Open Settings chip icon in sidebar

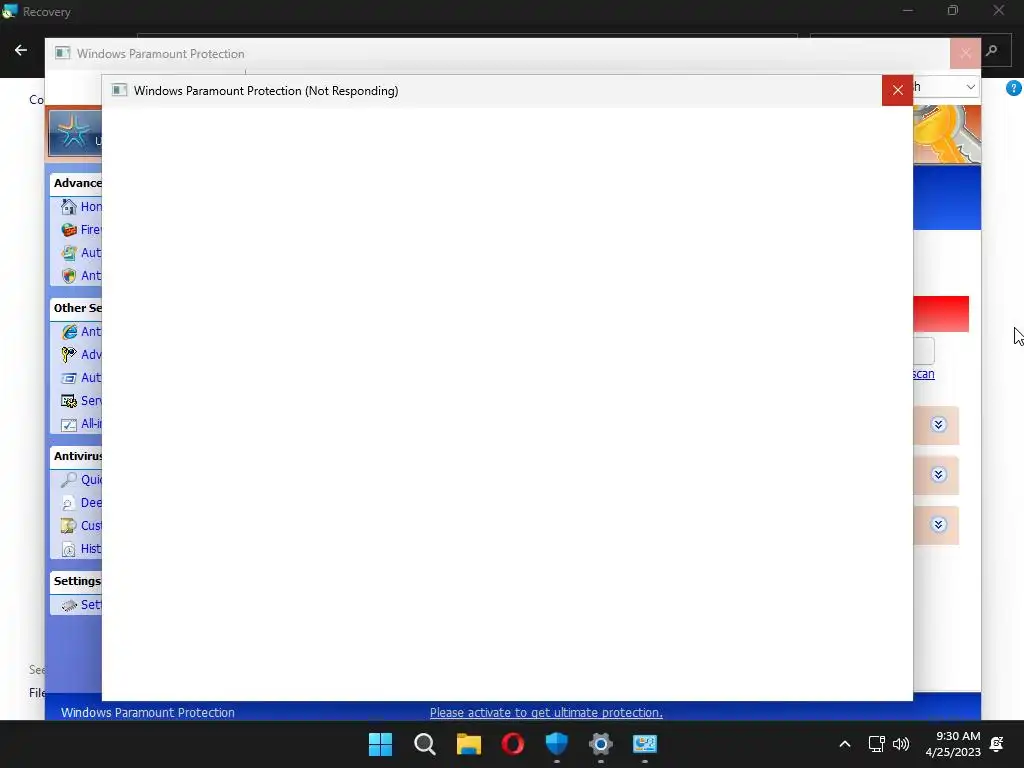pyautogui.click(x=69, y=605)
